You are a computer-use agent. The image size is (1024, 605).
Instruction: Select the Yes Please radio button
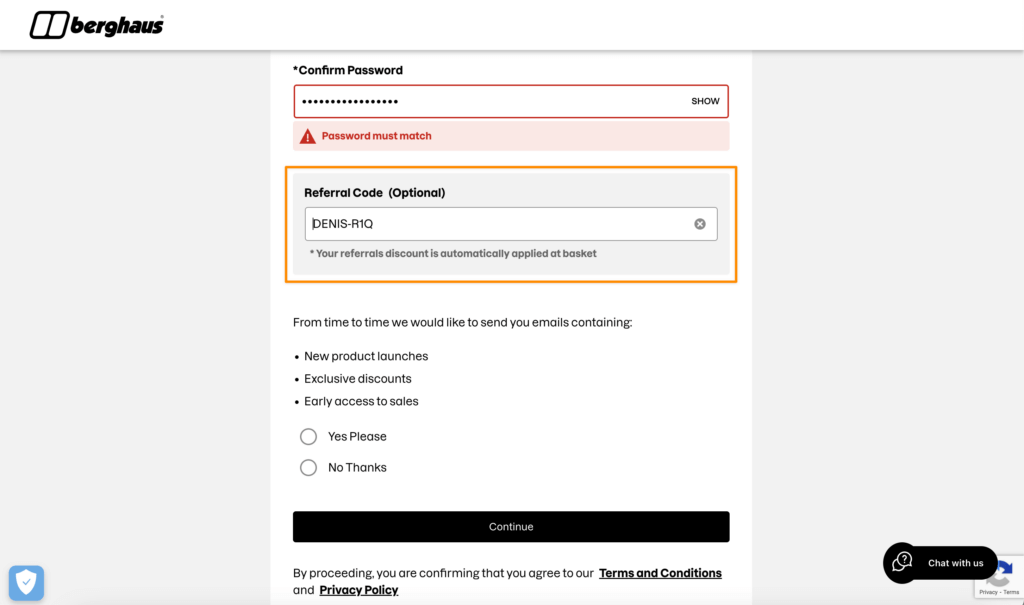(x=308, y=436)
